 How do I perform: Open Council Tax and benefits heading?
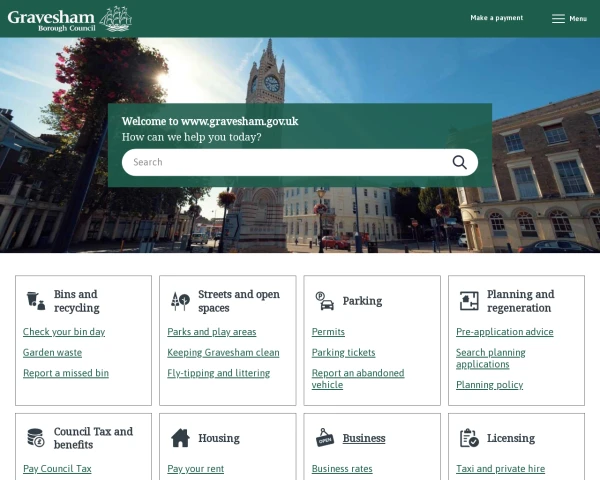click(x=93, y=438)
